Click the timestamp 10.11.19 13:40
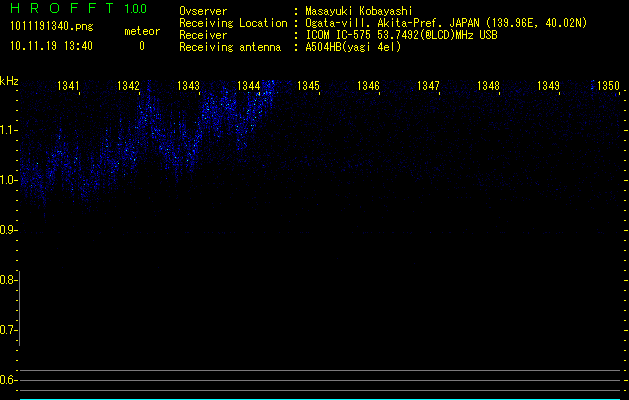The image size is (629, 400). tap(51, 46)
